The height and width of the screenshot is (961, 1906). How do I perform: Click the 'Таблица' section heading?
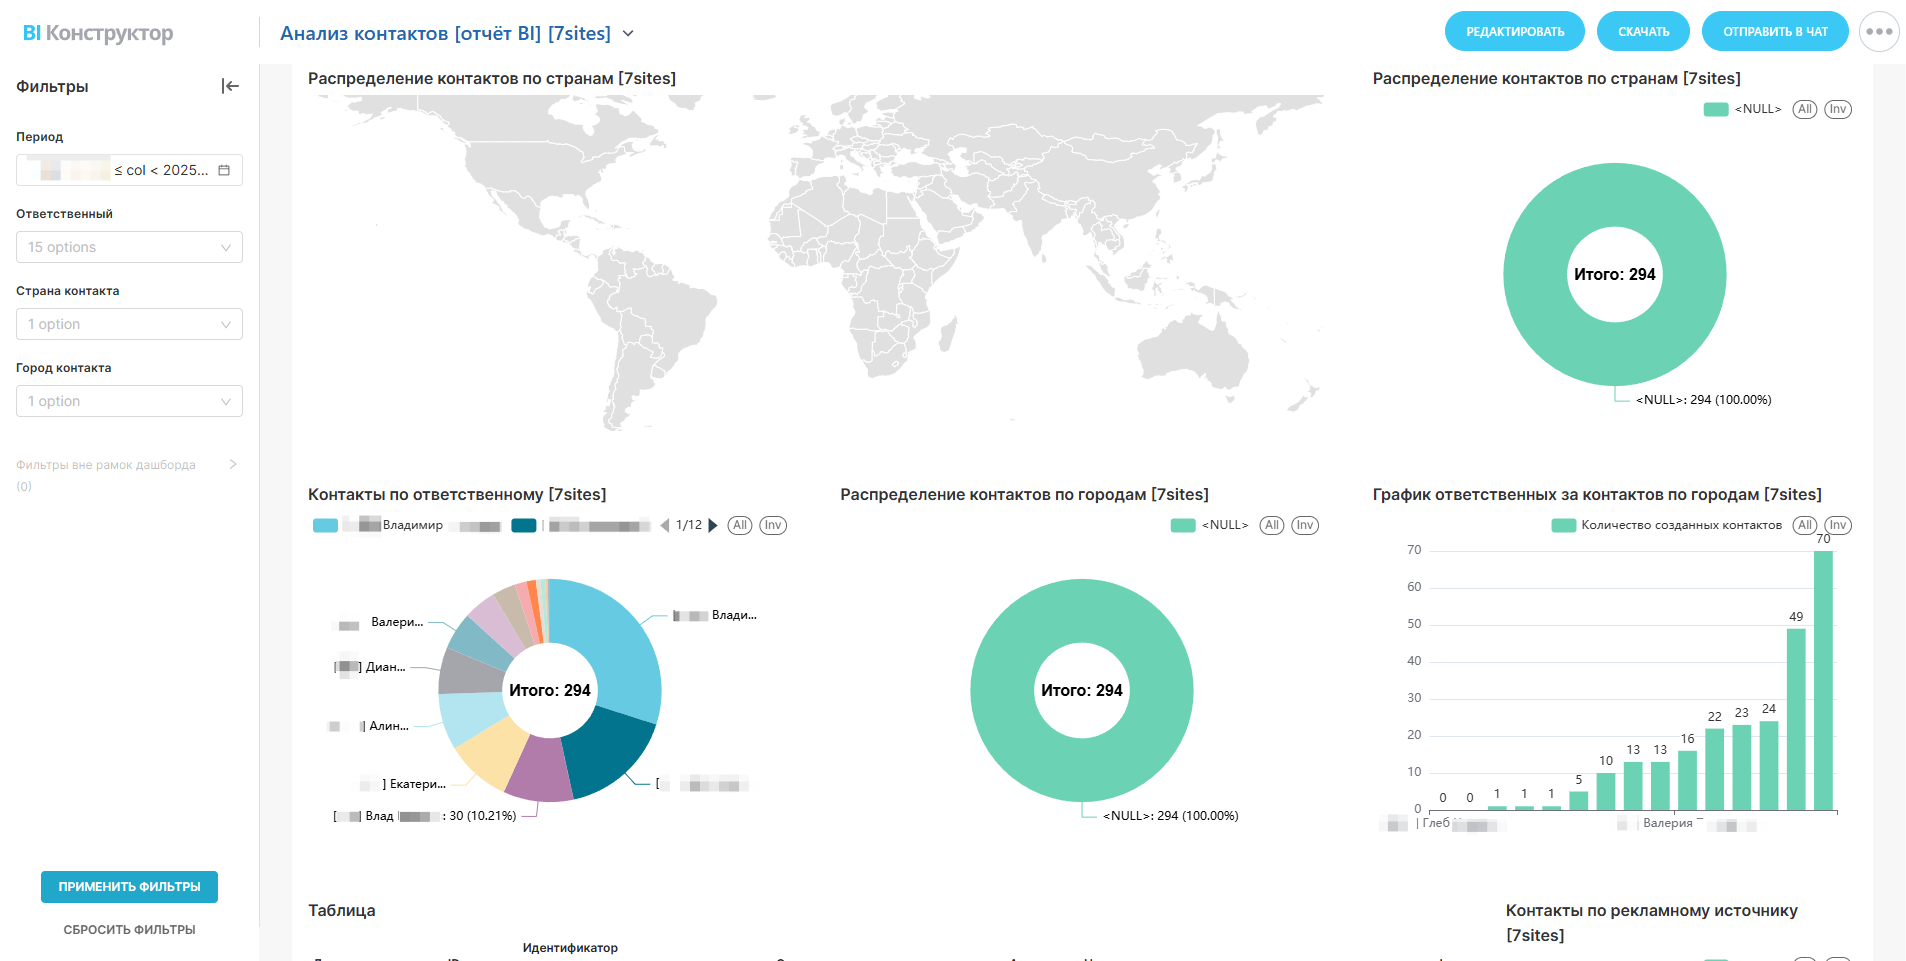click(x=342, y=910)
